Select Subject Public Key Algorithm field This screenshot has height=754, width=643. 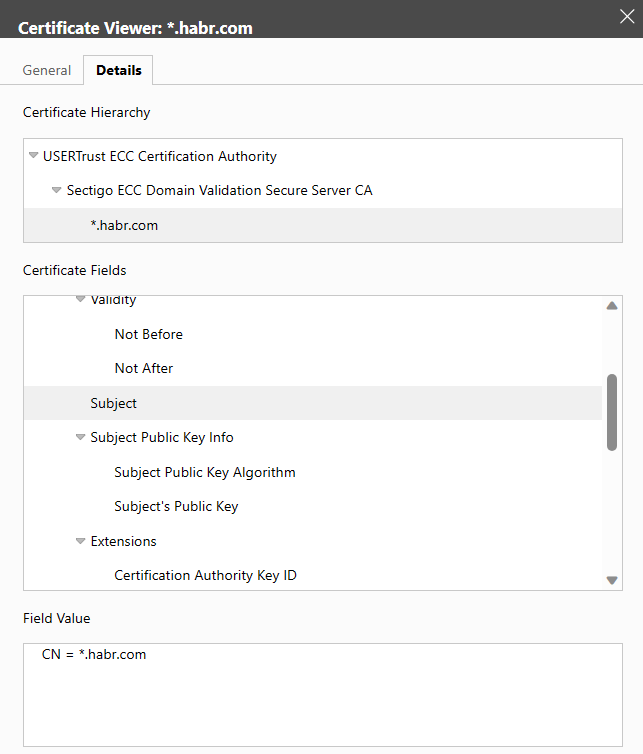205,472
